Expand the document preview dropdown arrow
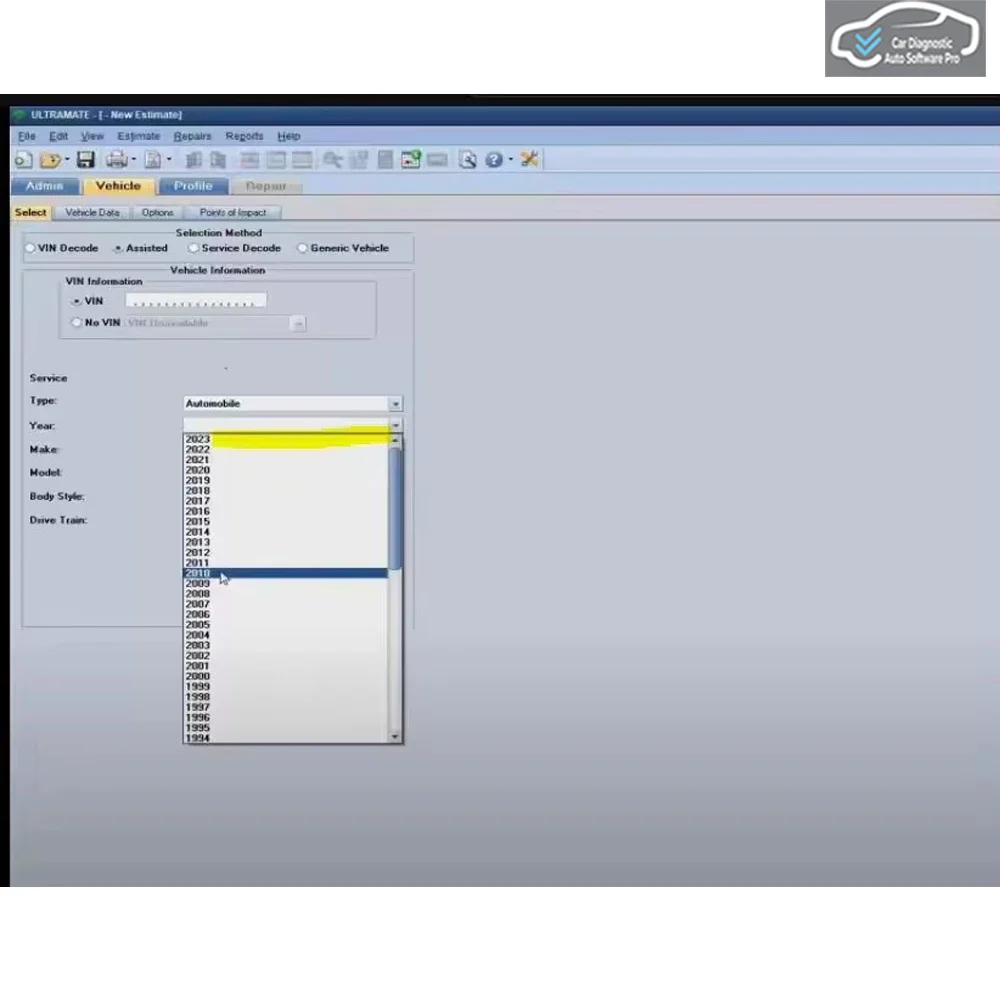The height and width of the screenshot is (1000, 1000). pos(169,159)
